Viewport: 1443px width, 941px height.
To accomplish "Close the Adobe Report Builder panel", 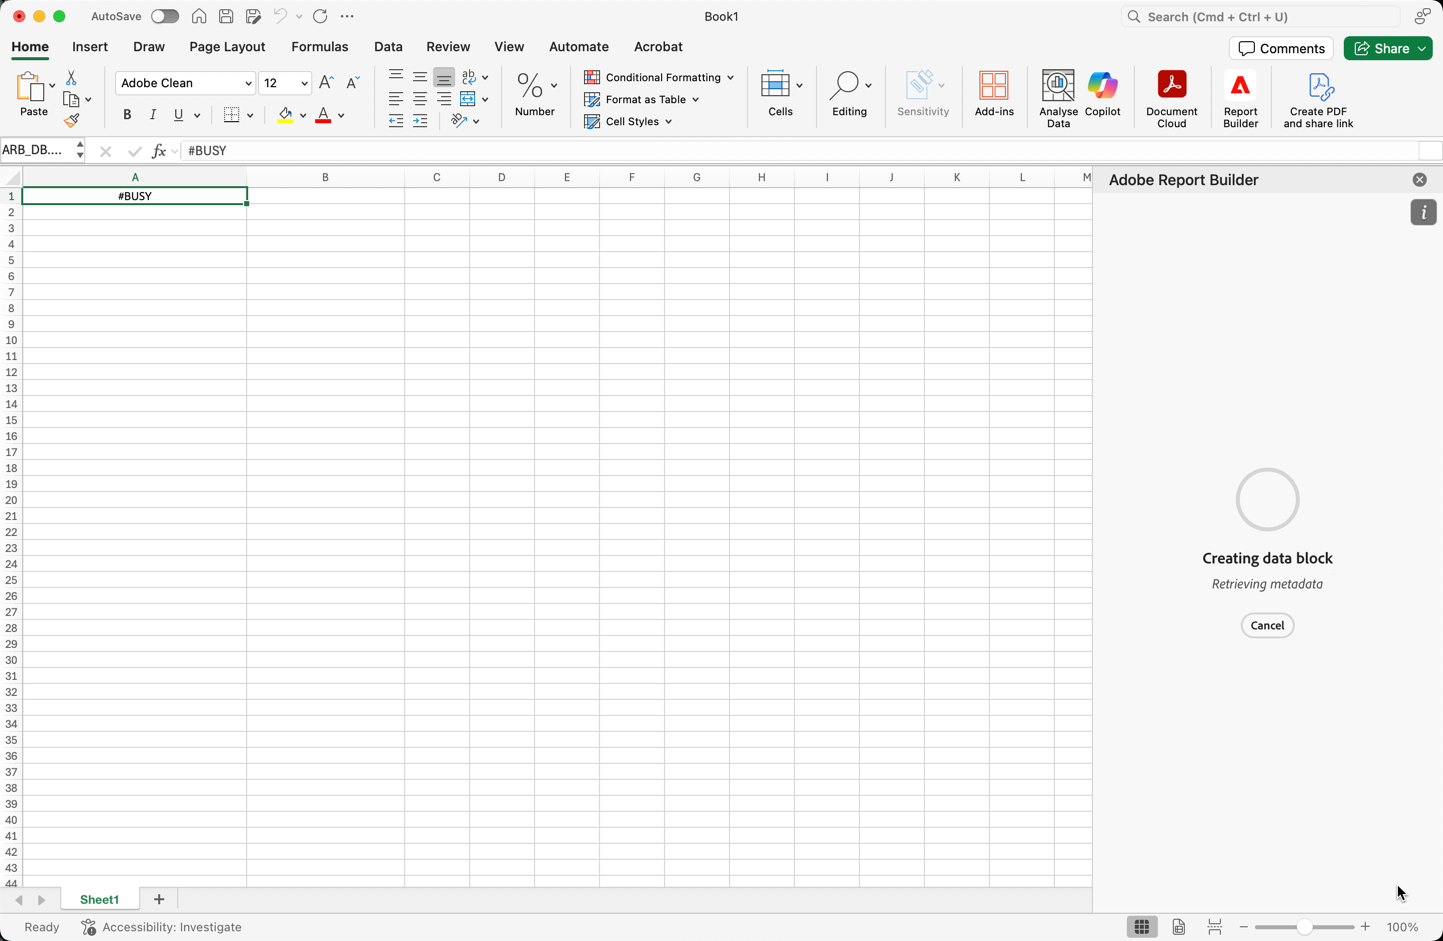I will click(1419, 180).
